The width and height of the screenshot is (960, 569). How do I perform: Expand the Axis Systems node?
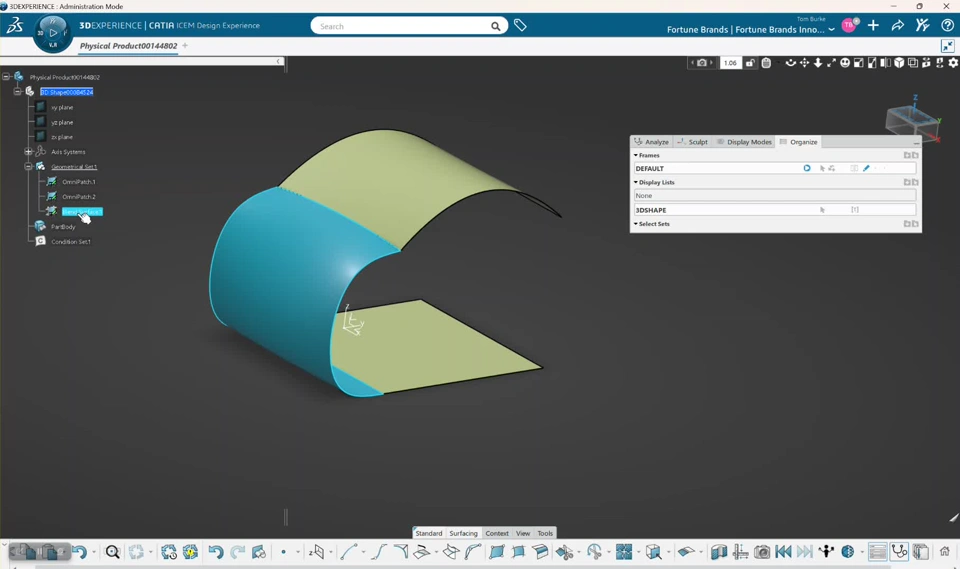(28, 152)
